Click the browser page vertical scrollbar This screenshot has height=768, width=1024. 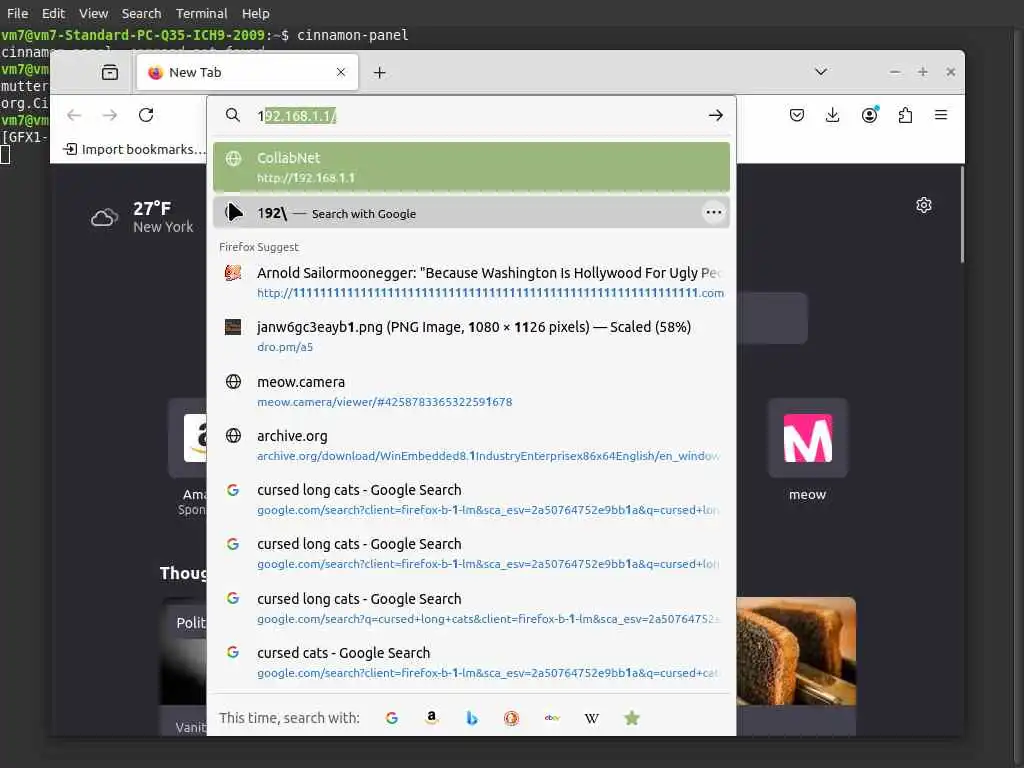tap(961, 215)
